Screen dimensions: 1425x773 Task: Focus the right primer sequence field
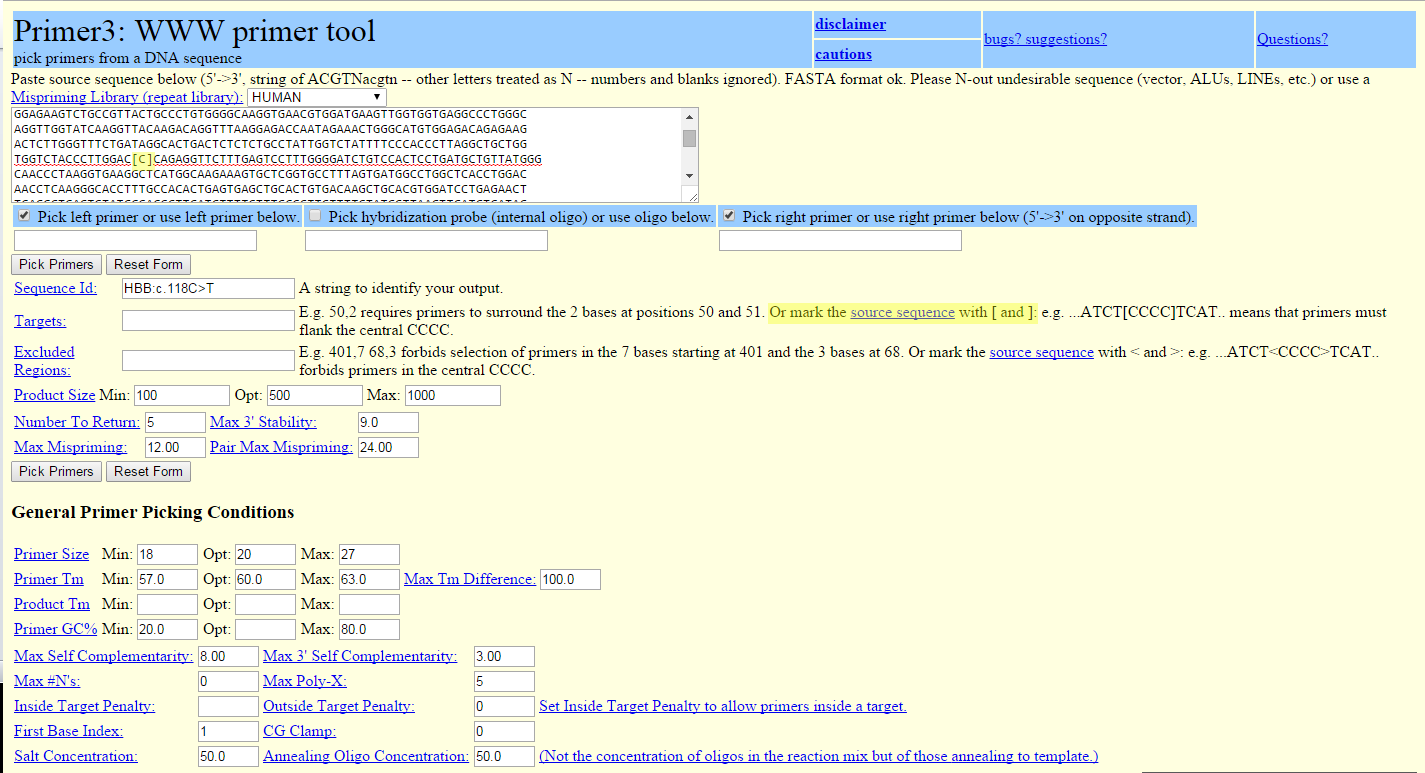(x=840, y=240)
